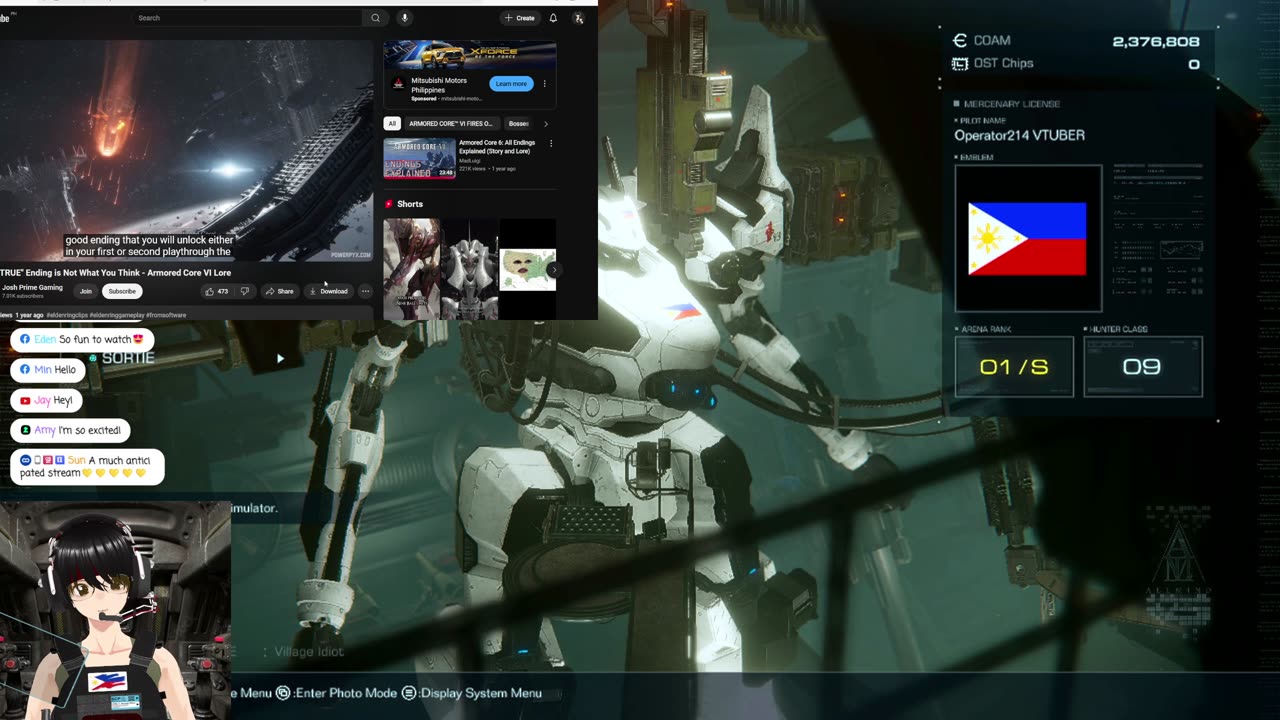
Task: Click the Mitsubishi Motors ad logo
Action: point(398,84)
